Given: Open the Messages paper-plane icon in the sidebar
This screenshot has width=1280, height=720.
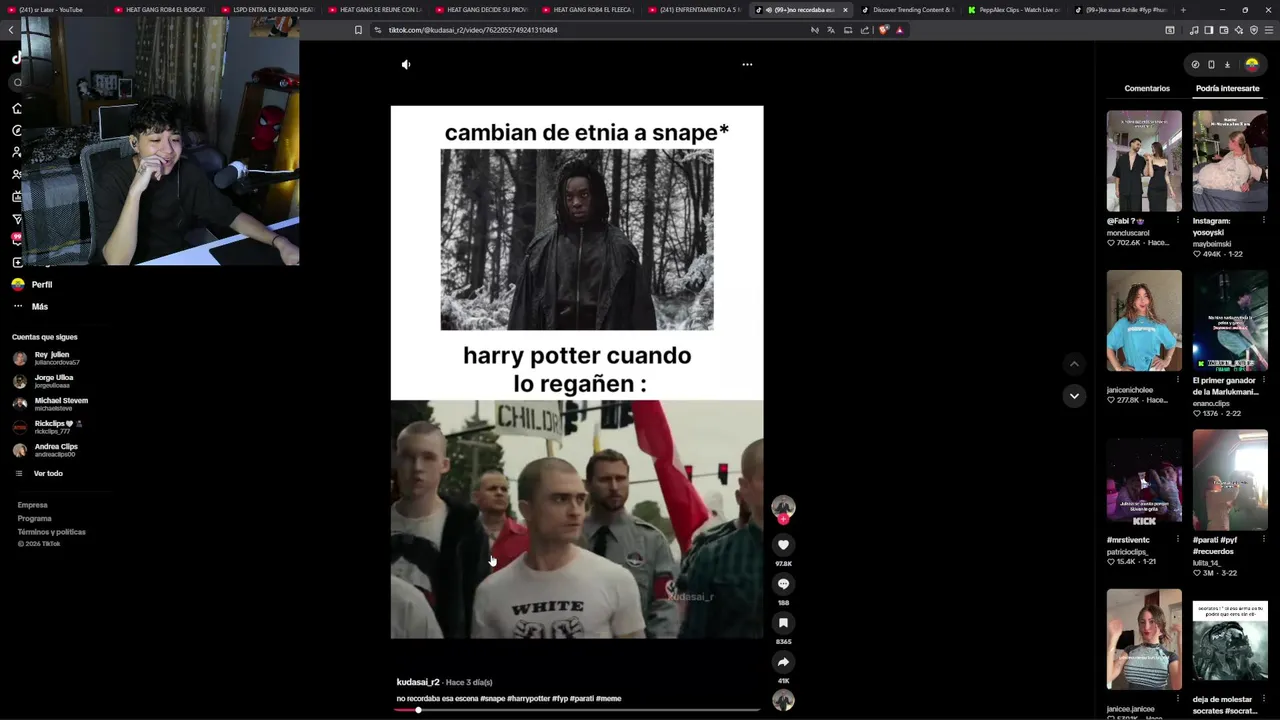Looking at the screenshot, I should (x=17, y=218).
